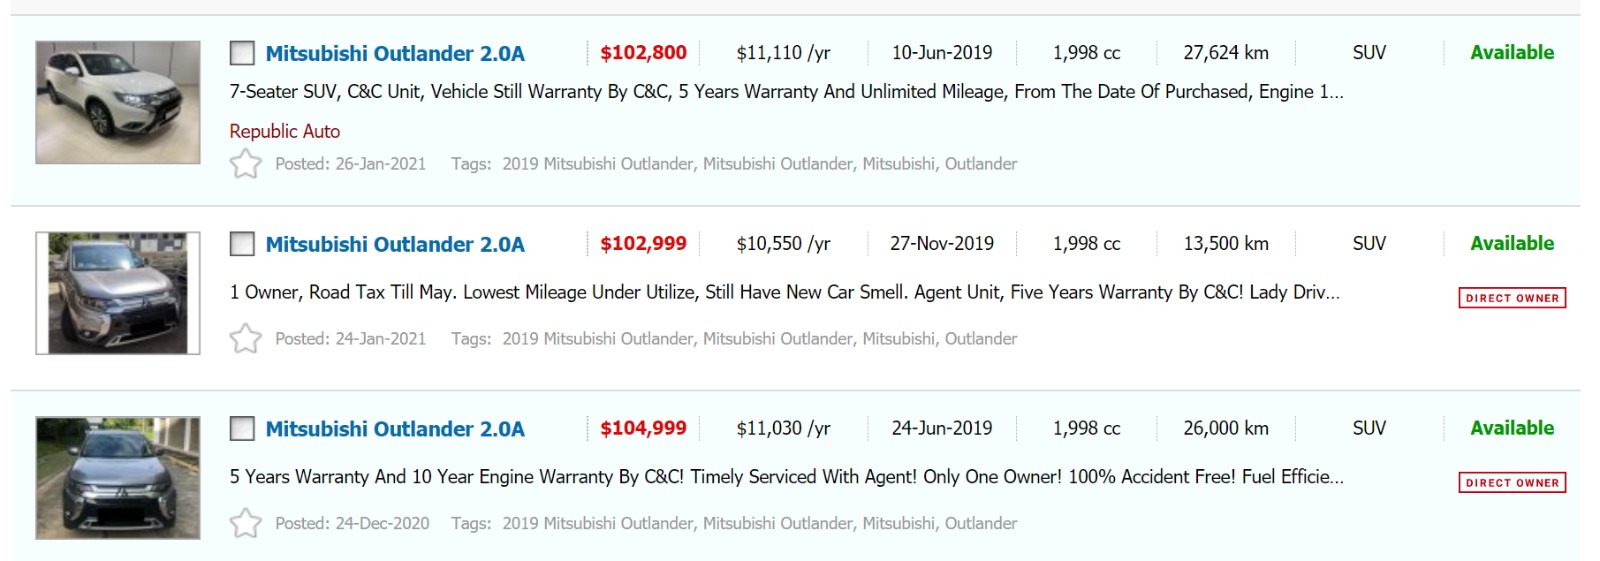
Task: Open Mitsubishi Outlander 2.0A title priced $102,800
Action: (395, 53)
